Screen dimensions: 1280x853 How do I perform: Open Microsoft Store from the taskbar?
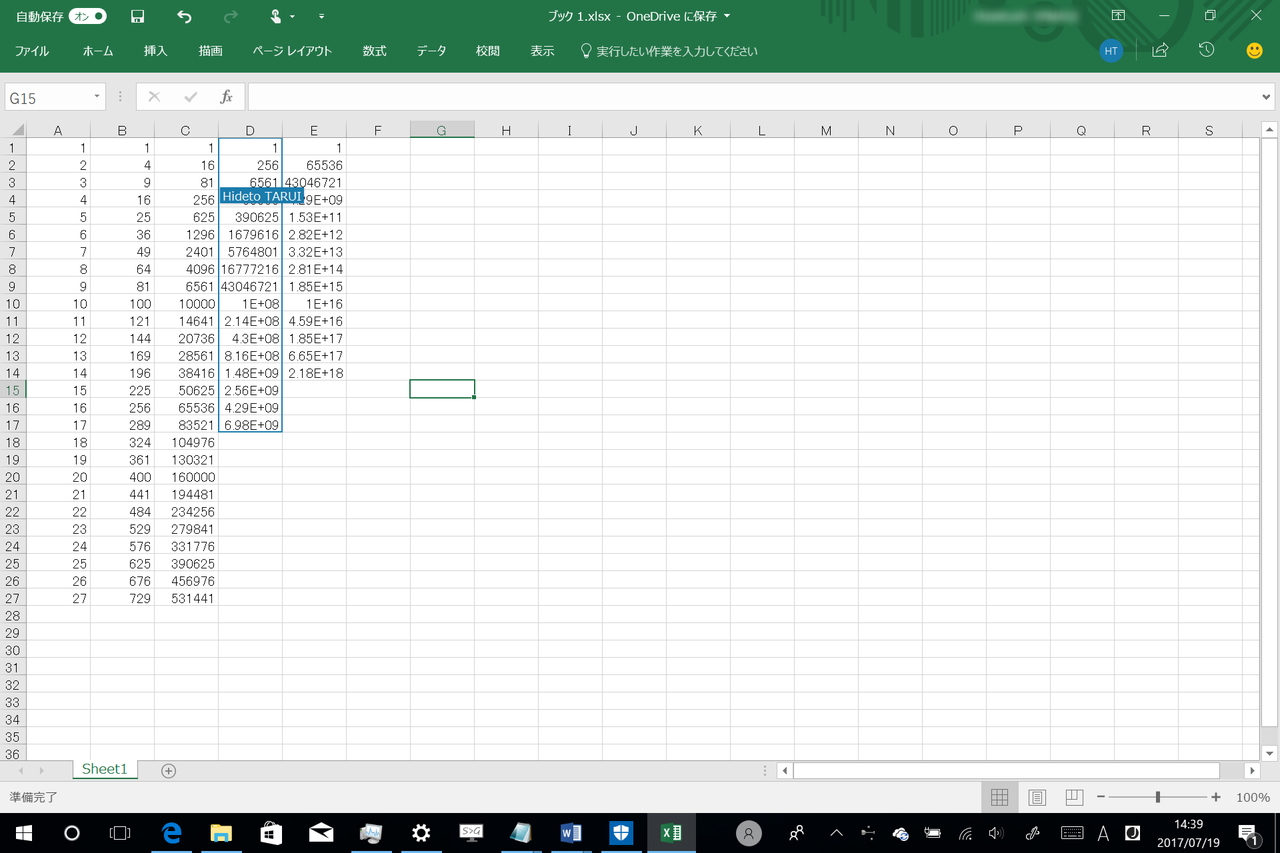(x=271, y=833)
